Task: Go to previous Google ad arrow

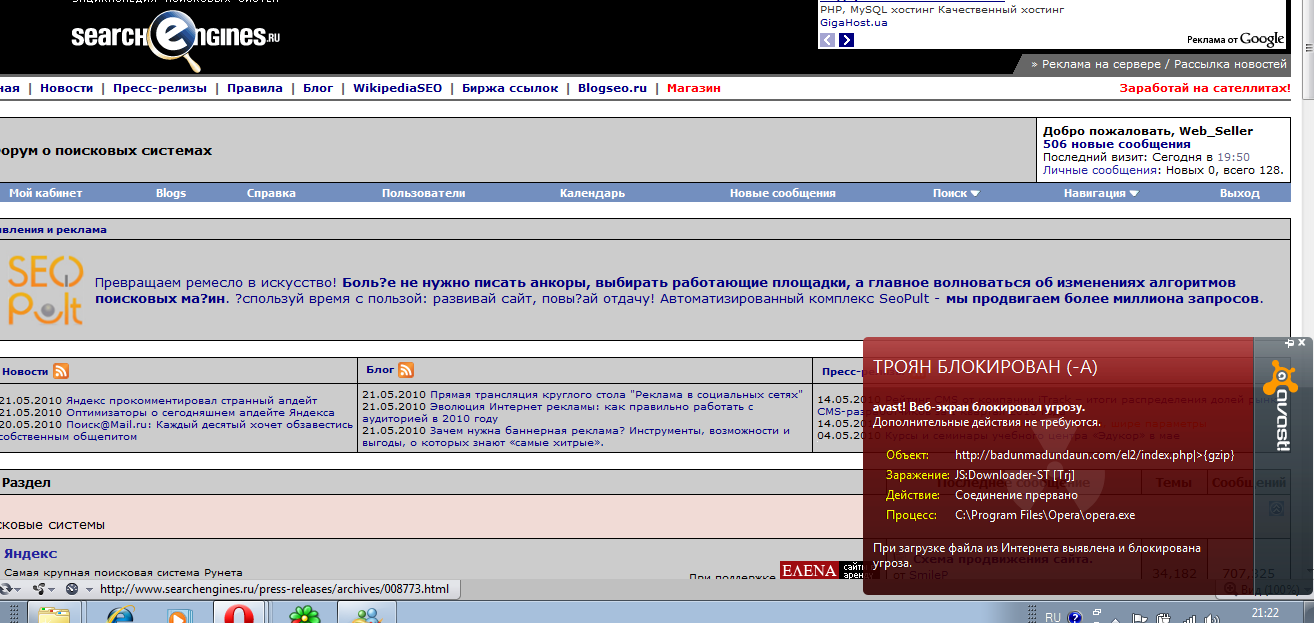Action: click(827, 40)
